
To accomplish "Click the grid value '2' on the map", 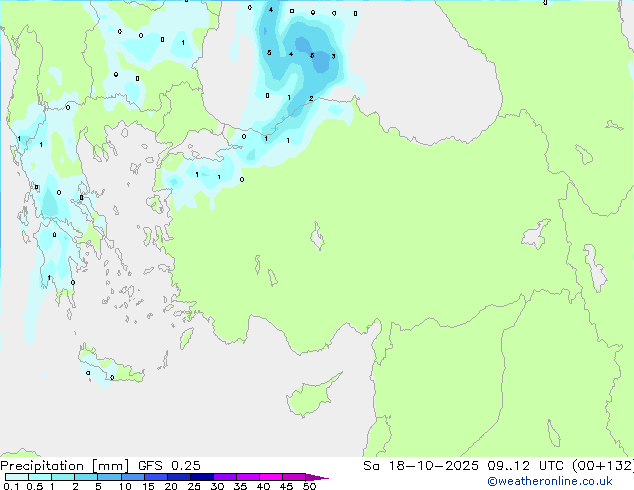I will tap(311, 98).
